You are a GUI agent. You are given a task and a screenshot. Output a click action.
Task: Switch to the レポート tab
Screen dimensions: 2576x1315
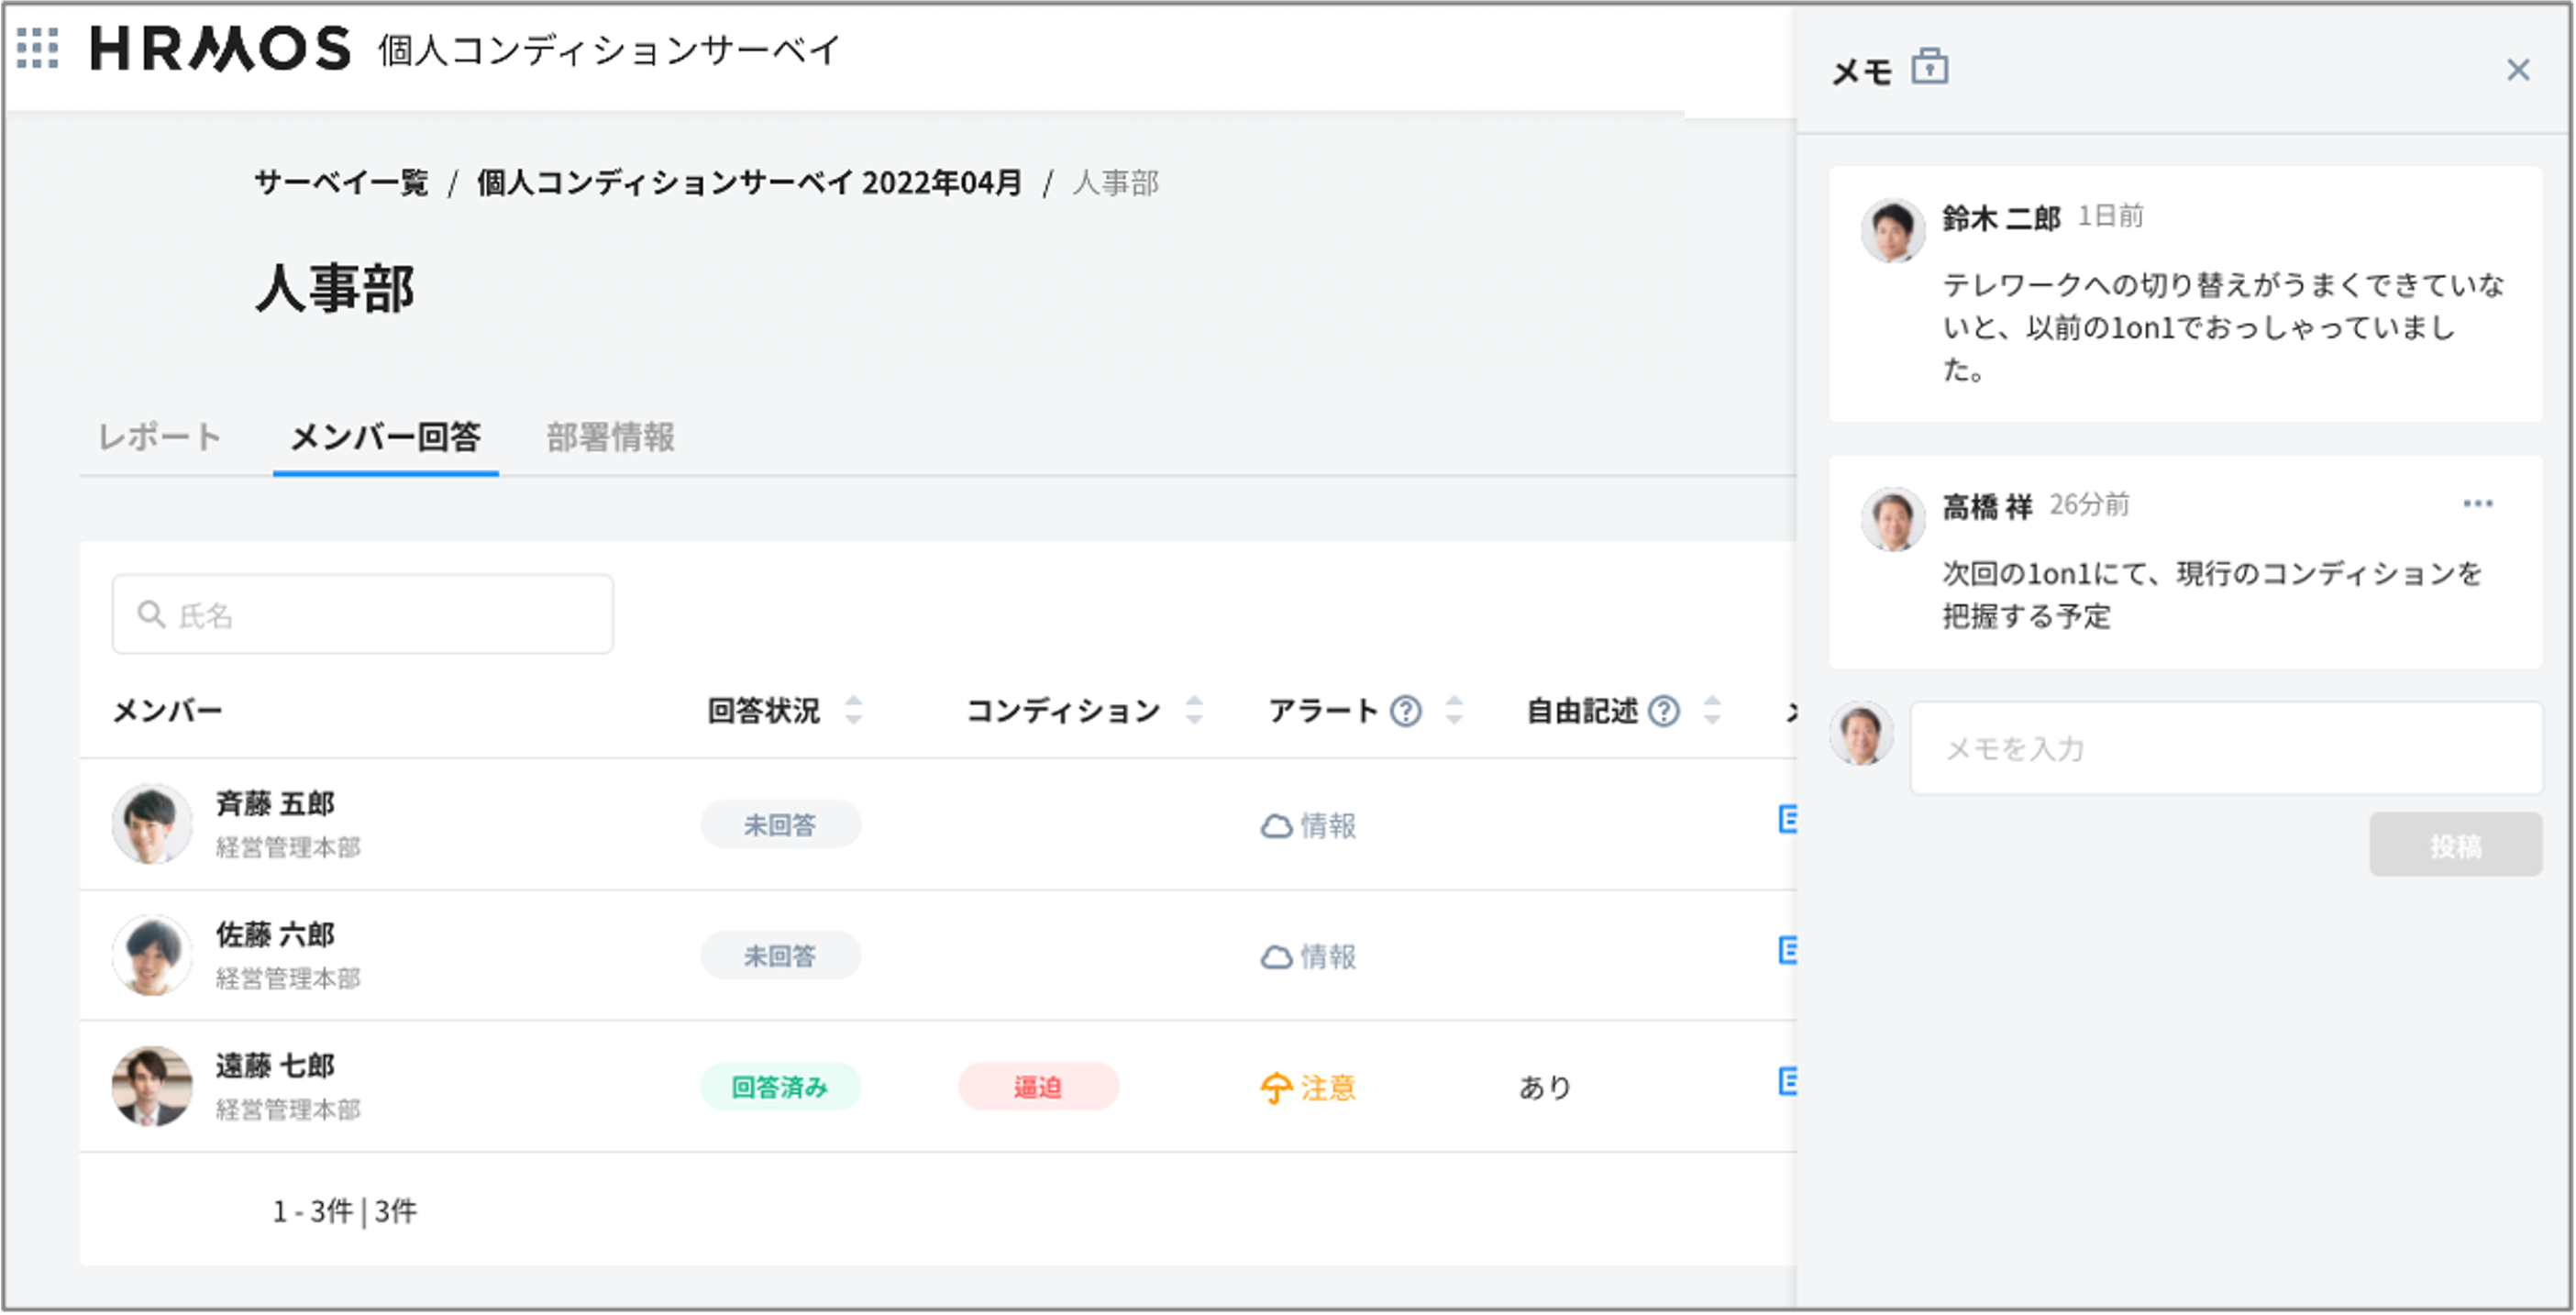(x=160, y=437)
